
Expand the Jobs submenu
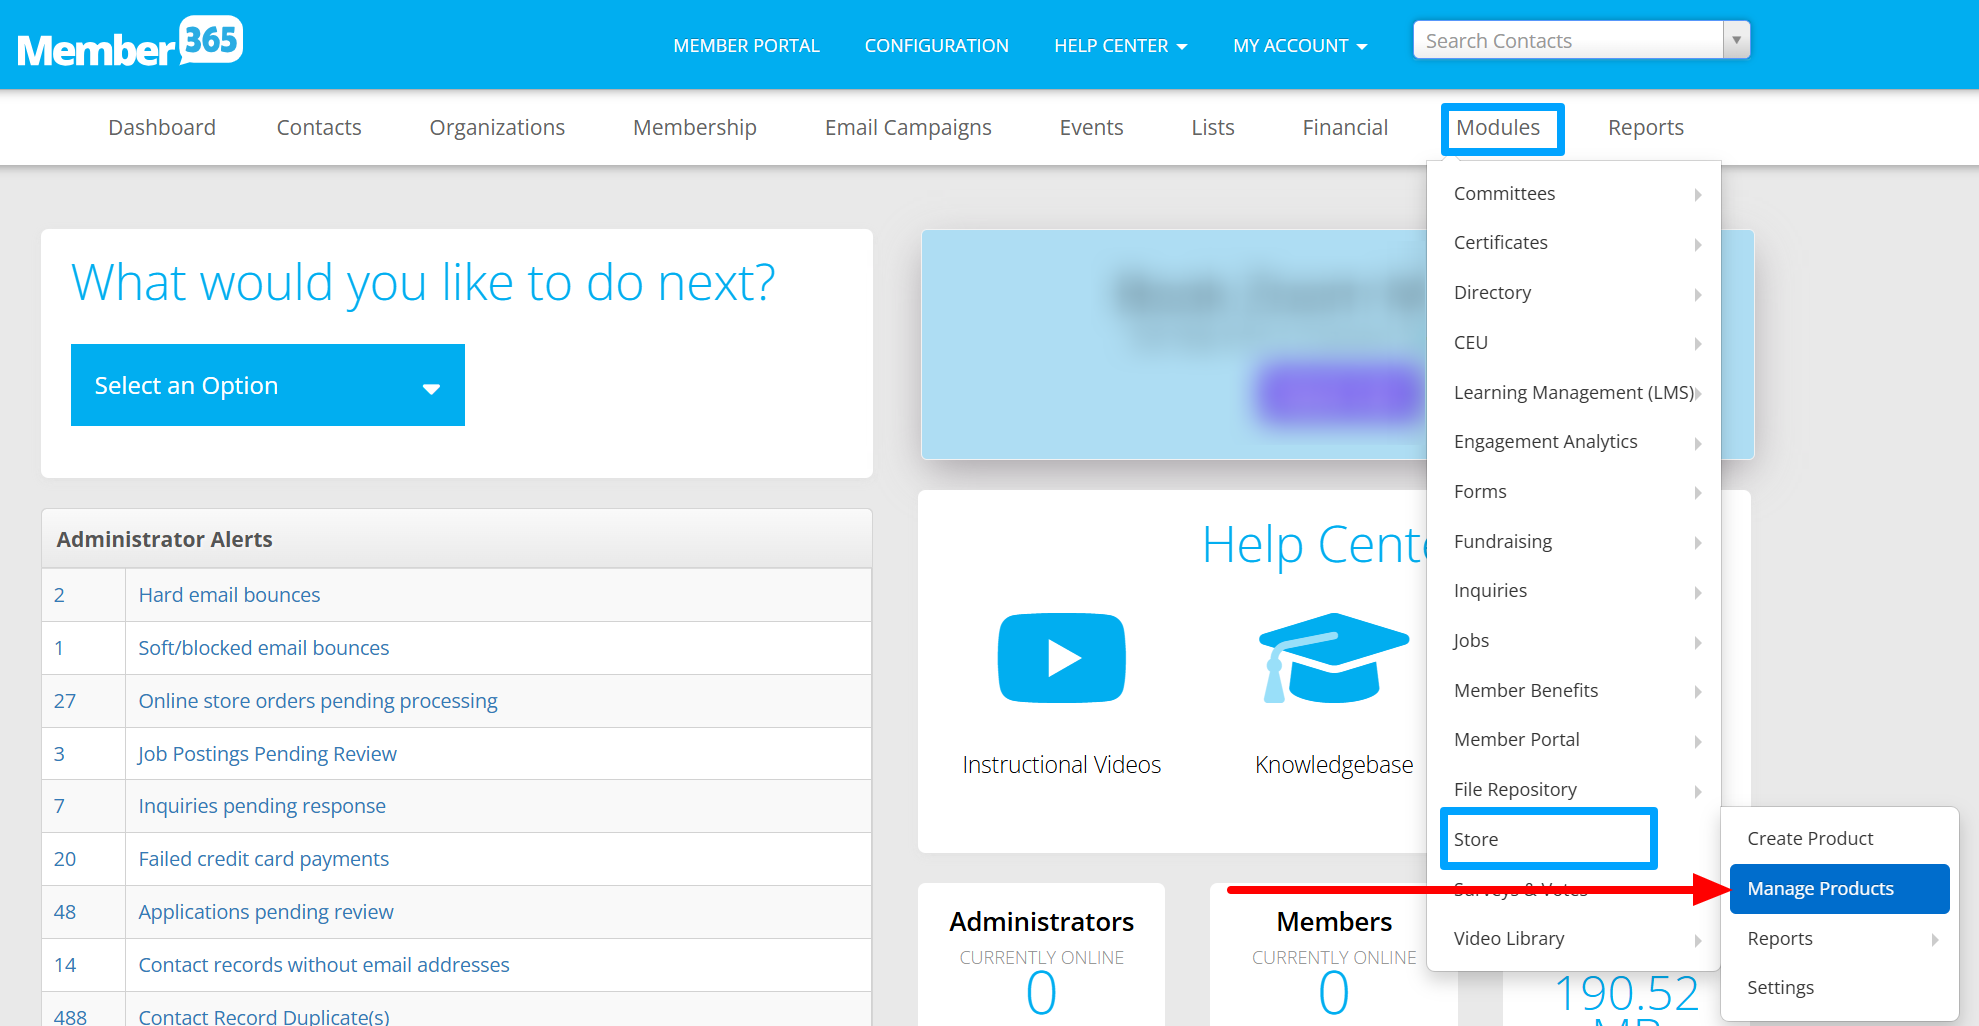1574,641
